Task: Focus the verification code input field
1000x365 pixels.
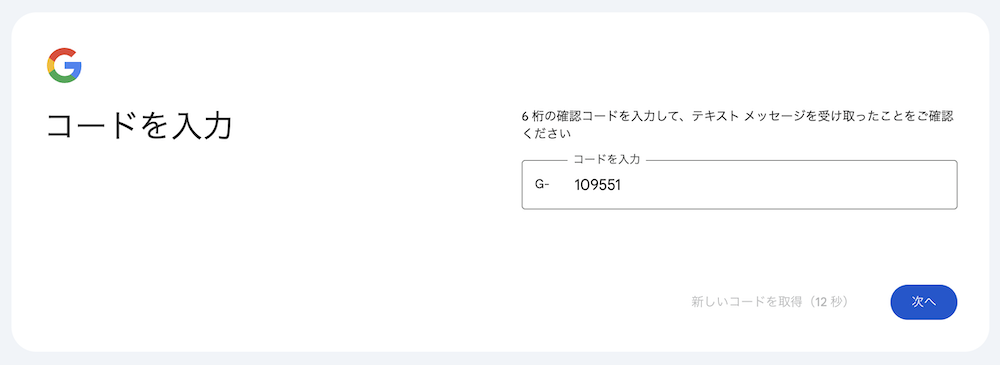Action: (x=739, y=185)
